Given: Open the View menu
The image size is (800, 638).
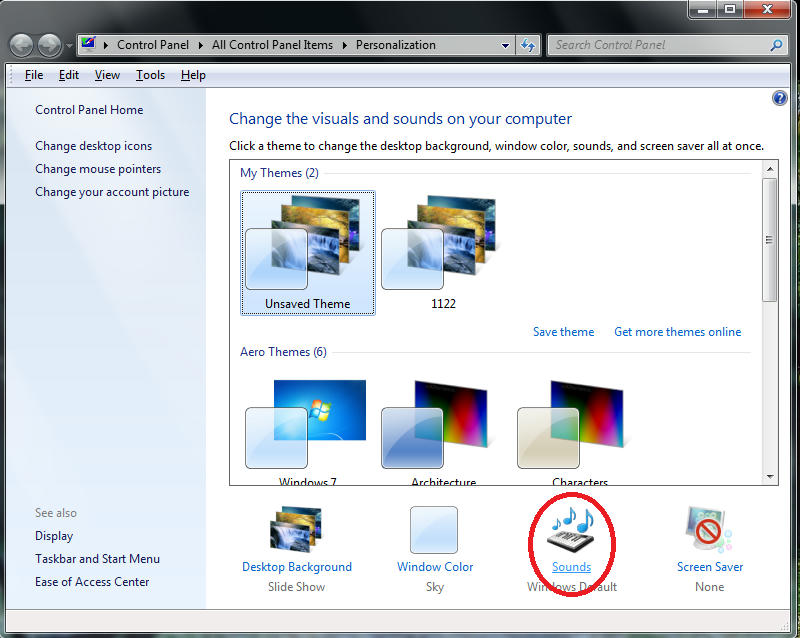Looking at the screenshot, I should [107, 75].
